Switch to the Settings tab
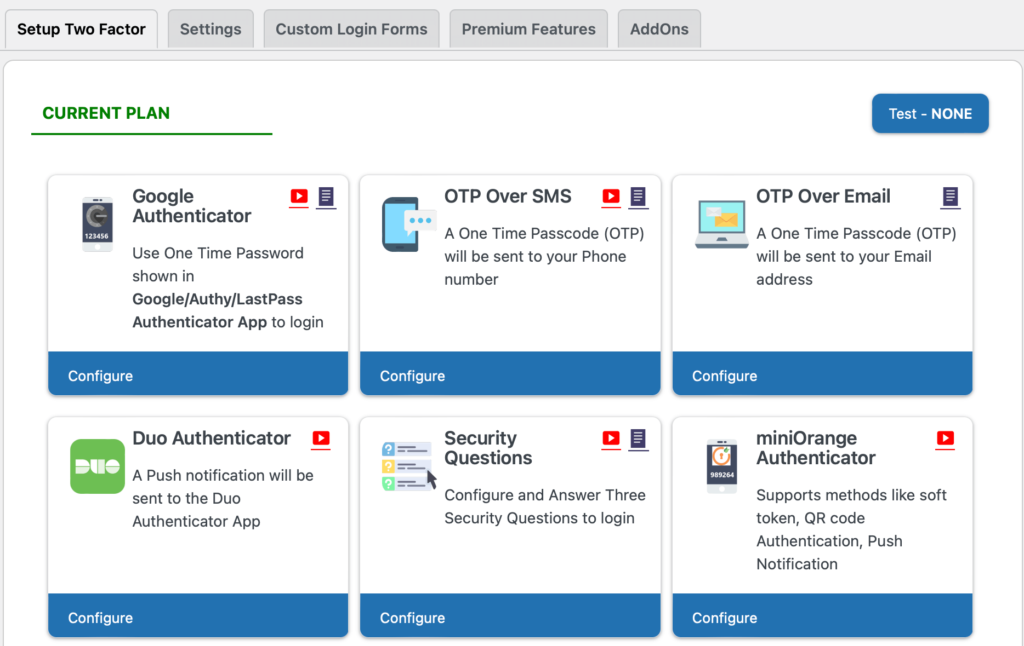 point(210,29)
